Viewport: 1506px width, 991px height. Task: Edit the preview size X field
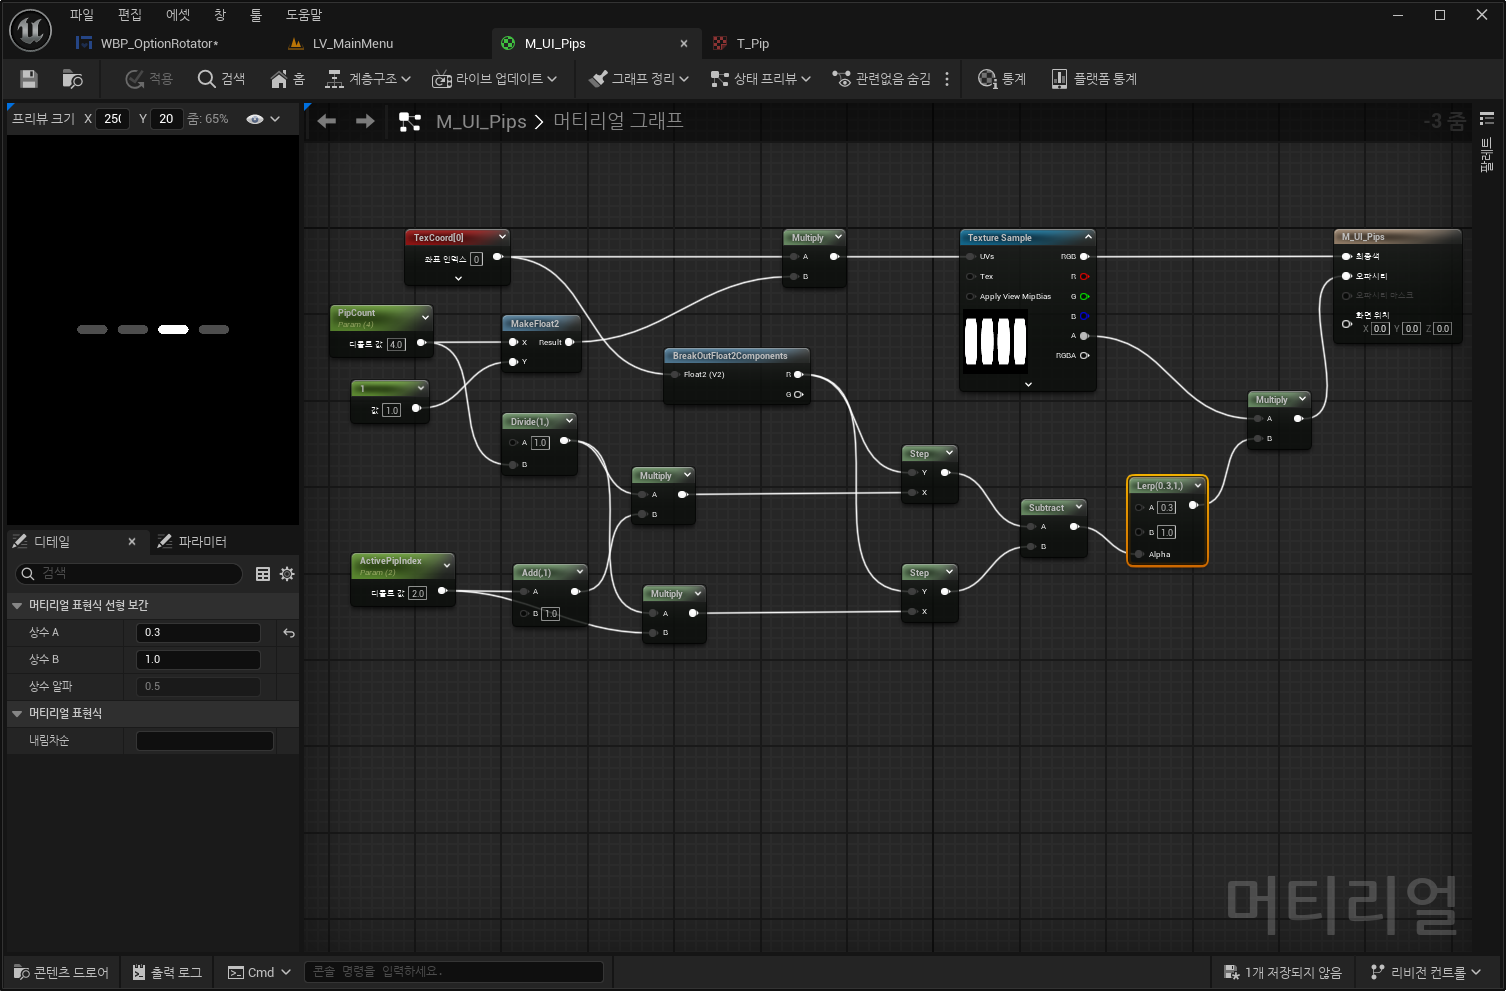[x=113, y=118]
